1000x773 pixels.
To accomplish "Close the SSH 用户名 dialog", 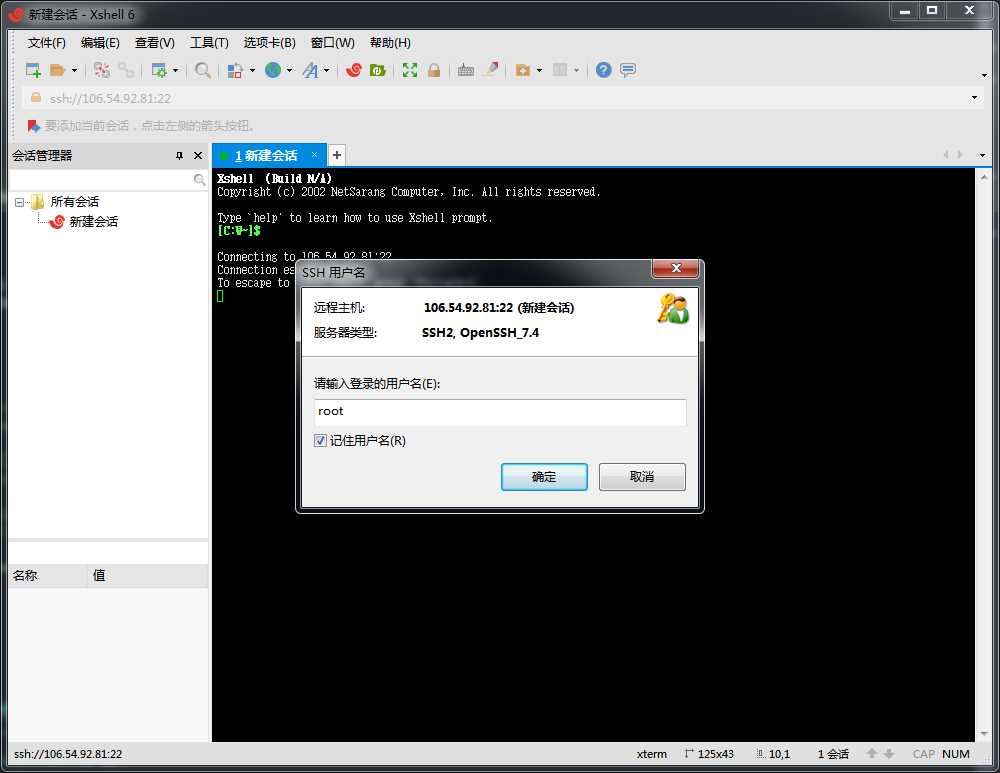I will pos(676,269).
